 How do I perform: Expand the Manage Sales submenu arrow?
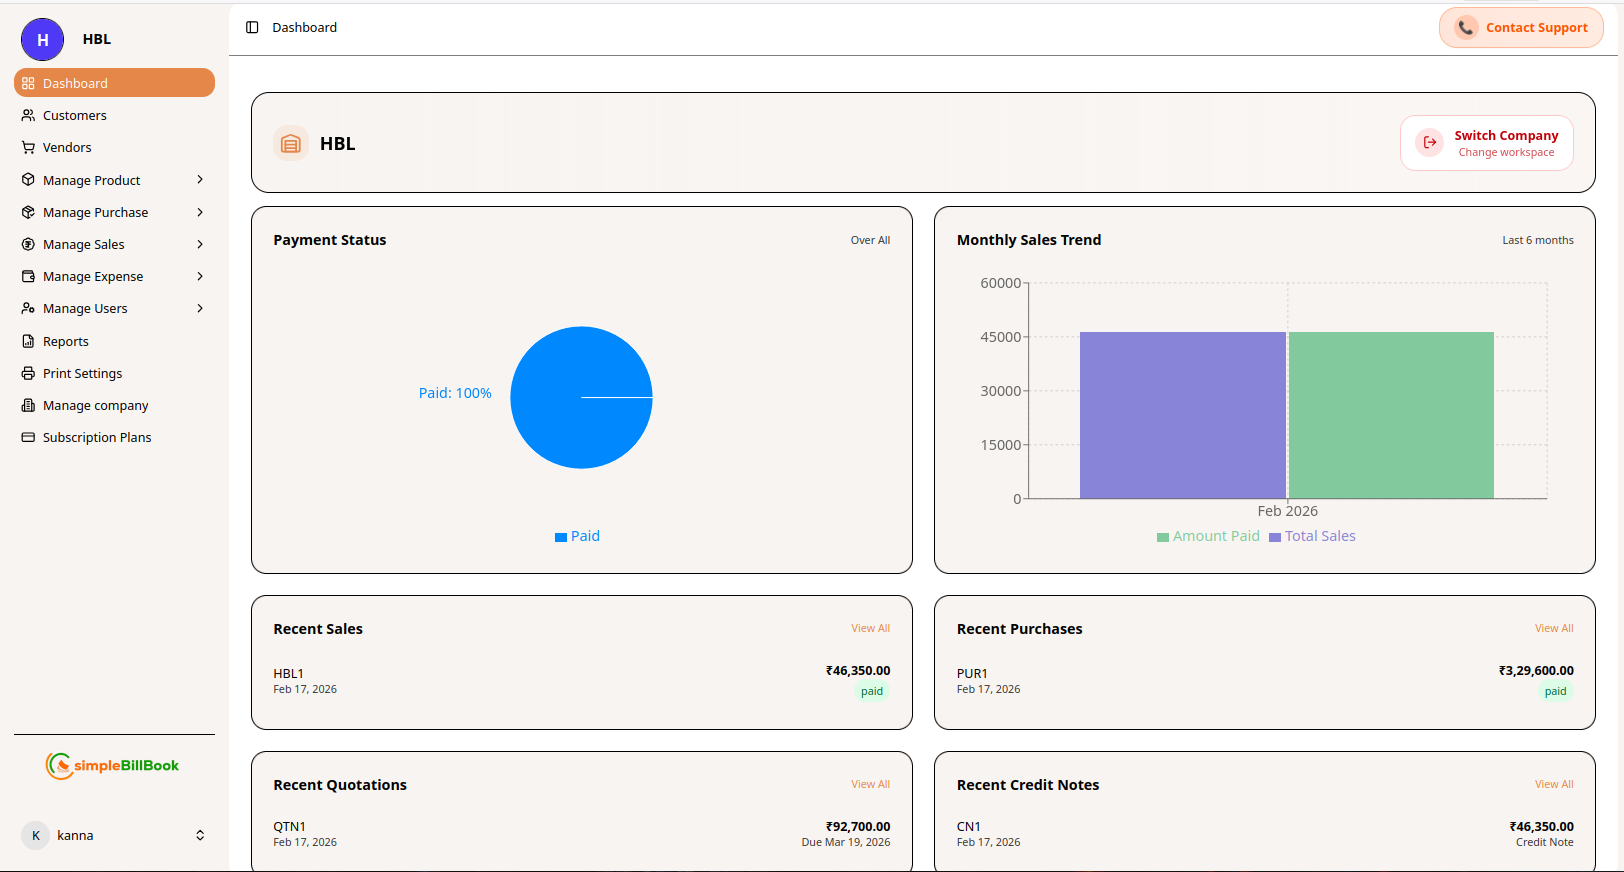coord(200,244)
